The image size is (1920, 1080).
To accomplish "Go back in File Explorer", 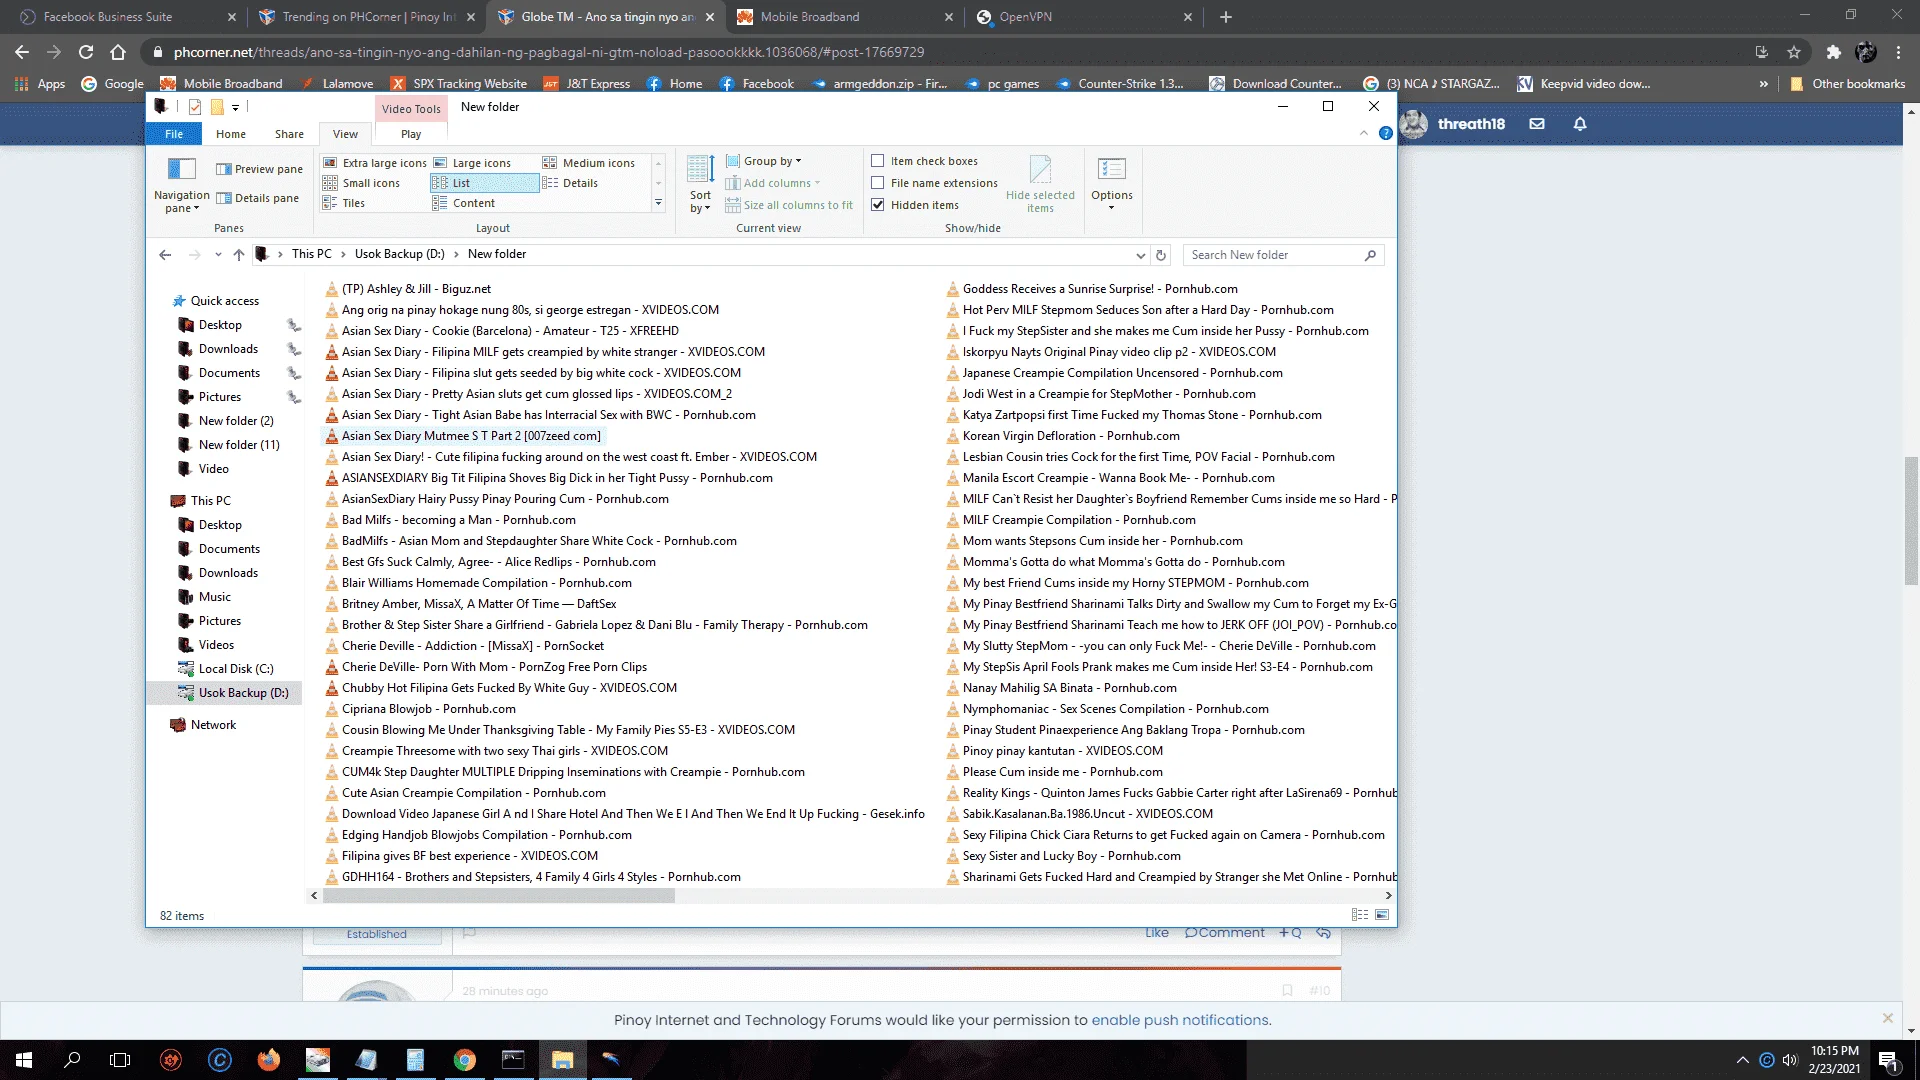I will click(165, 255).
